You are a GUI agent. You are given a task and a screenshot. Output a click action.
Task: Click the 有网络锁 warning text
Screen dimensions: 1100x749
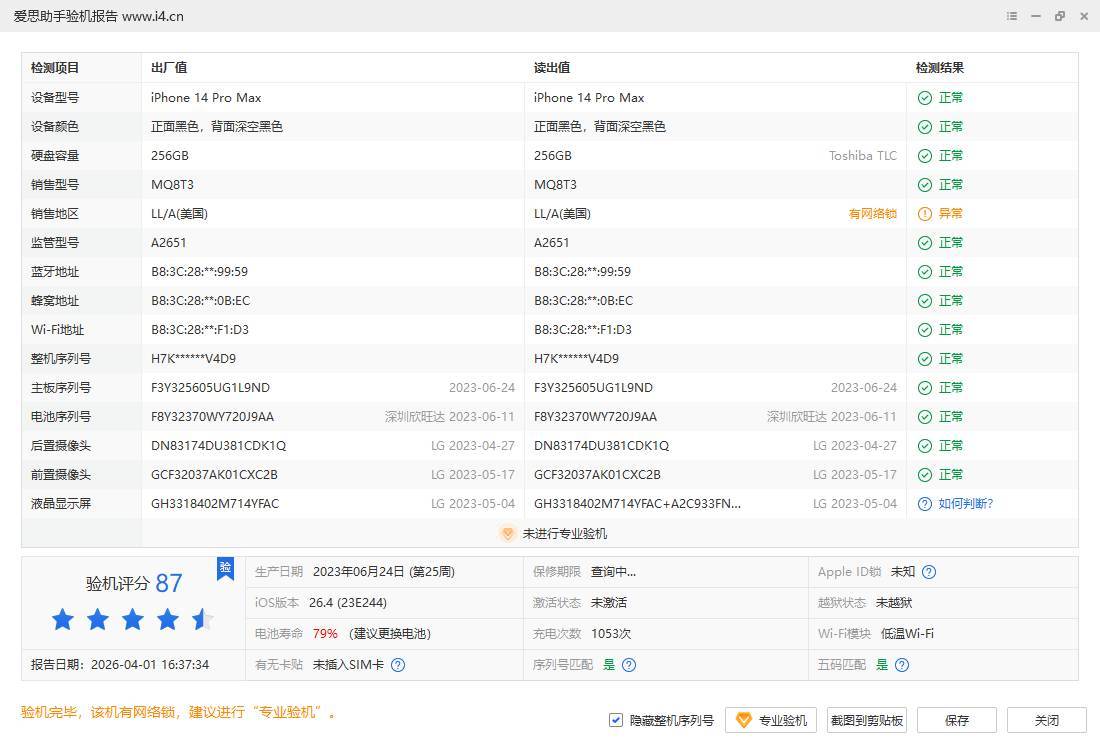coord(872,214)
